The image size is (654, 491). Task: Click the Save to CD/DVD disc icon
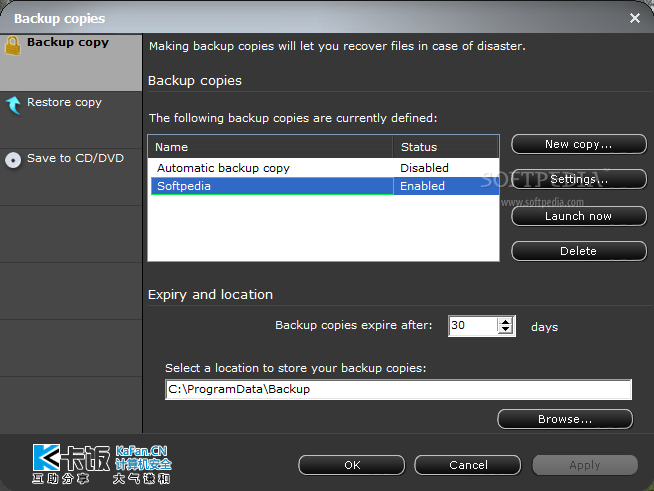pyautogui.click(x=13, y=160)
